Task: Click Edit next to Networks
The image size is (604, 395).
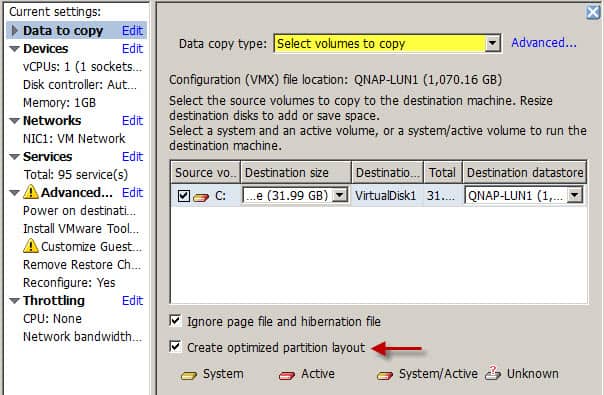Action: tap(133, 121)
